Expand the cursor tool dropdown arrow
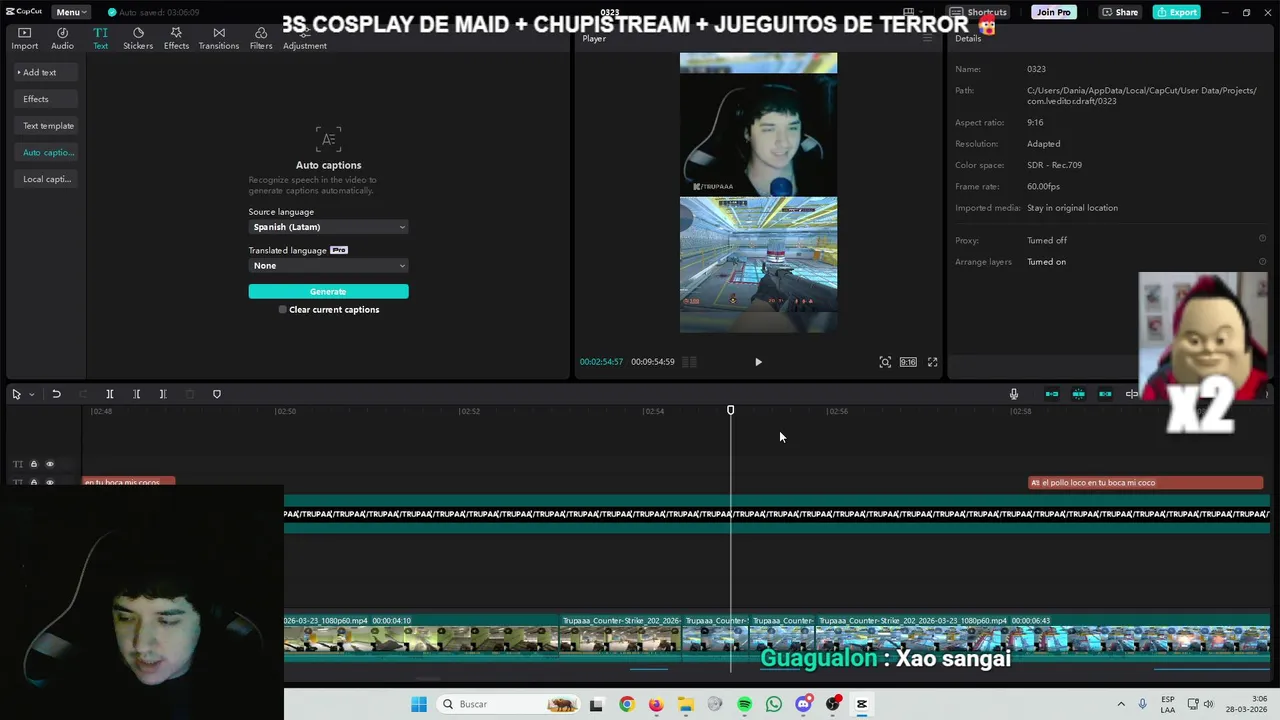The height and width of the screenshot is (720, 1280). pyautogui.click(x=32, y=394)
